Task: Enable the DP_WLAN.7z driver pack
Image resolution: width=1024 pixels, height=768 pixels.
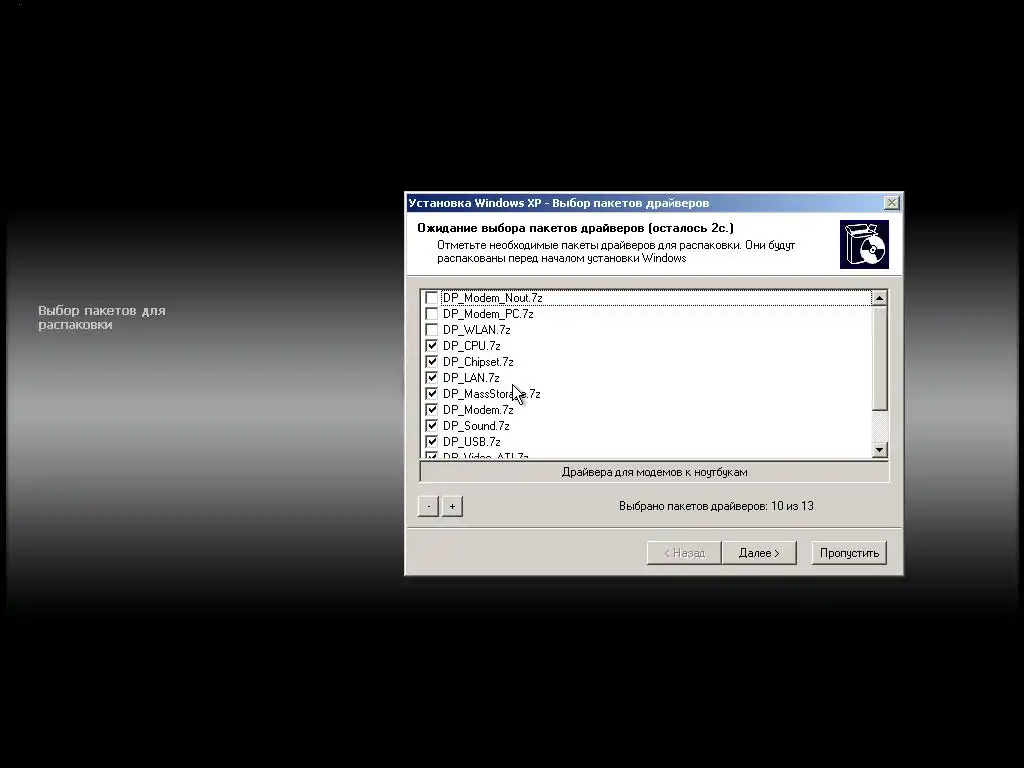Action: tap(431, 330)
